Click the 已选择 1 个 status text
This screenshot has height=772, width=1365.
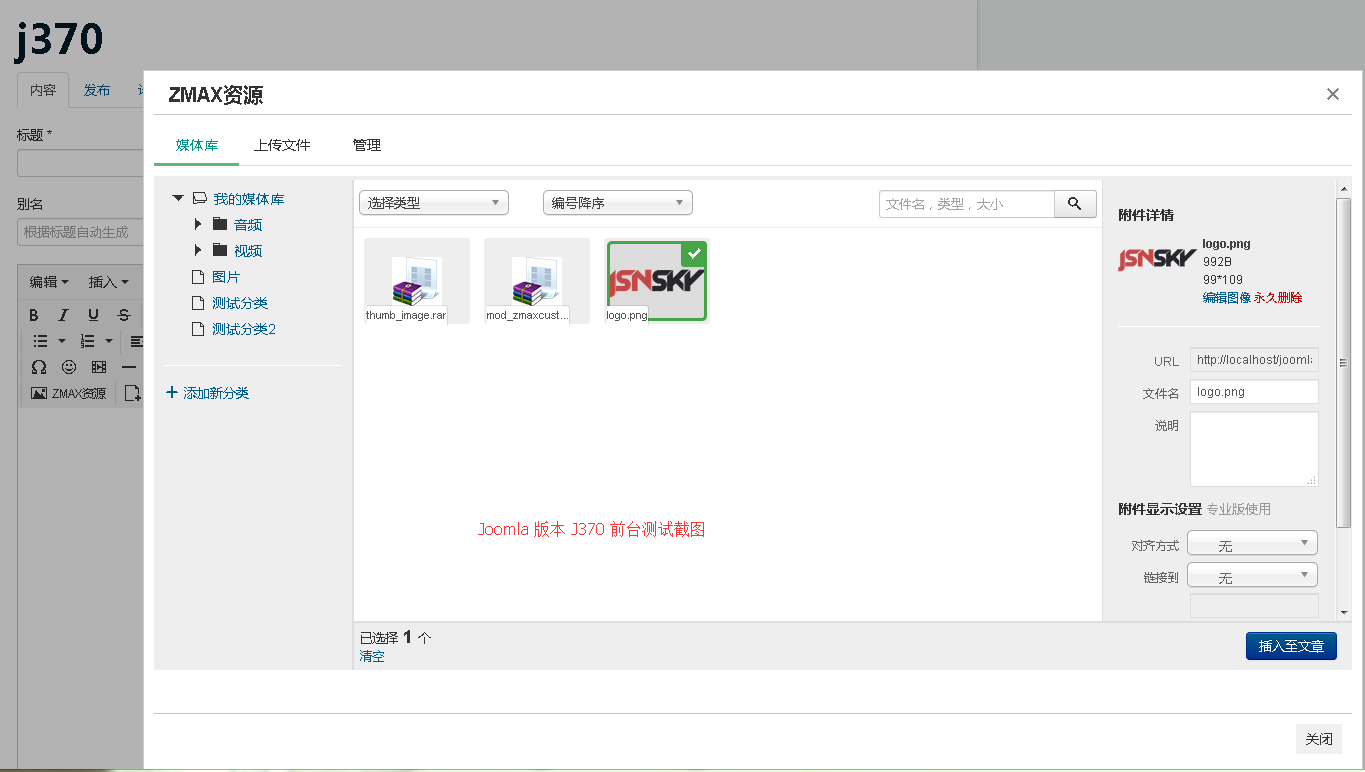click(395, 637)
